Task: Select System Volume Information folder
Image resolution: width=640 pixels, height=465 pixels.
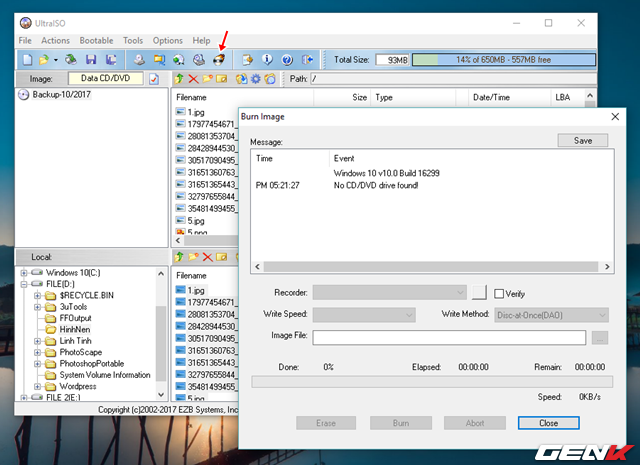Action: [x=105, y=375]
